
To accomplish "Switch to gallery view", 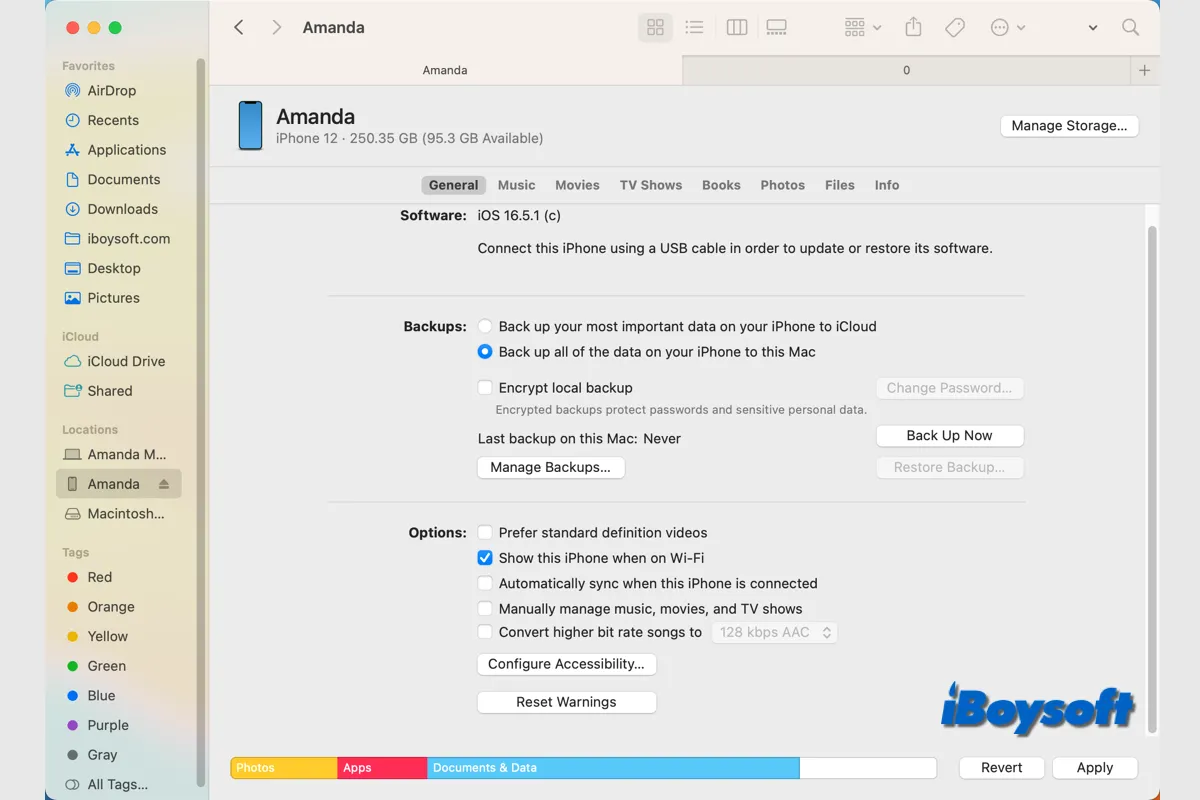I will coord(776,28).
